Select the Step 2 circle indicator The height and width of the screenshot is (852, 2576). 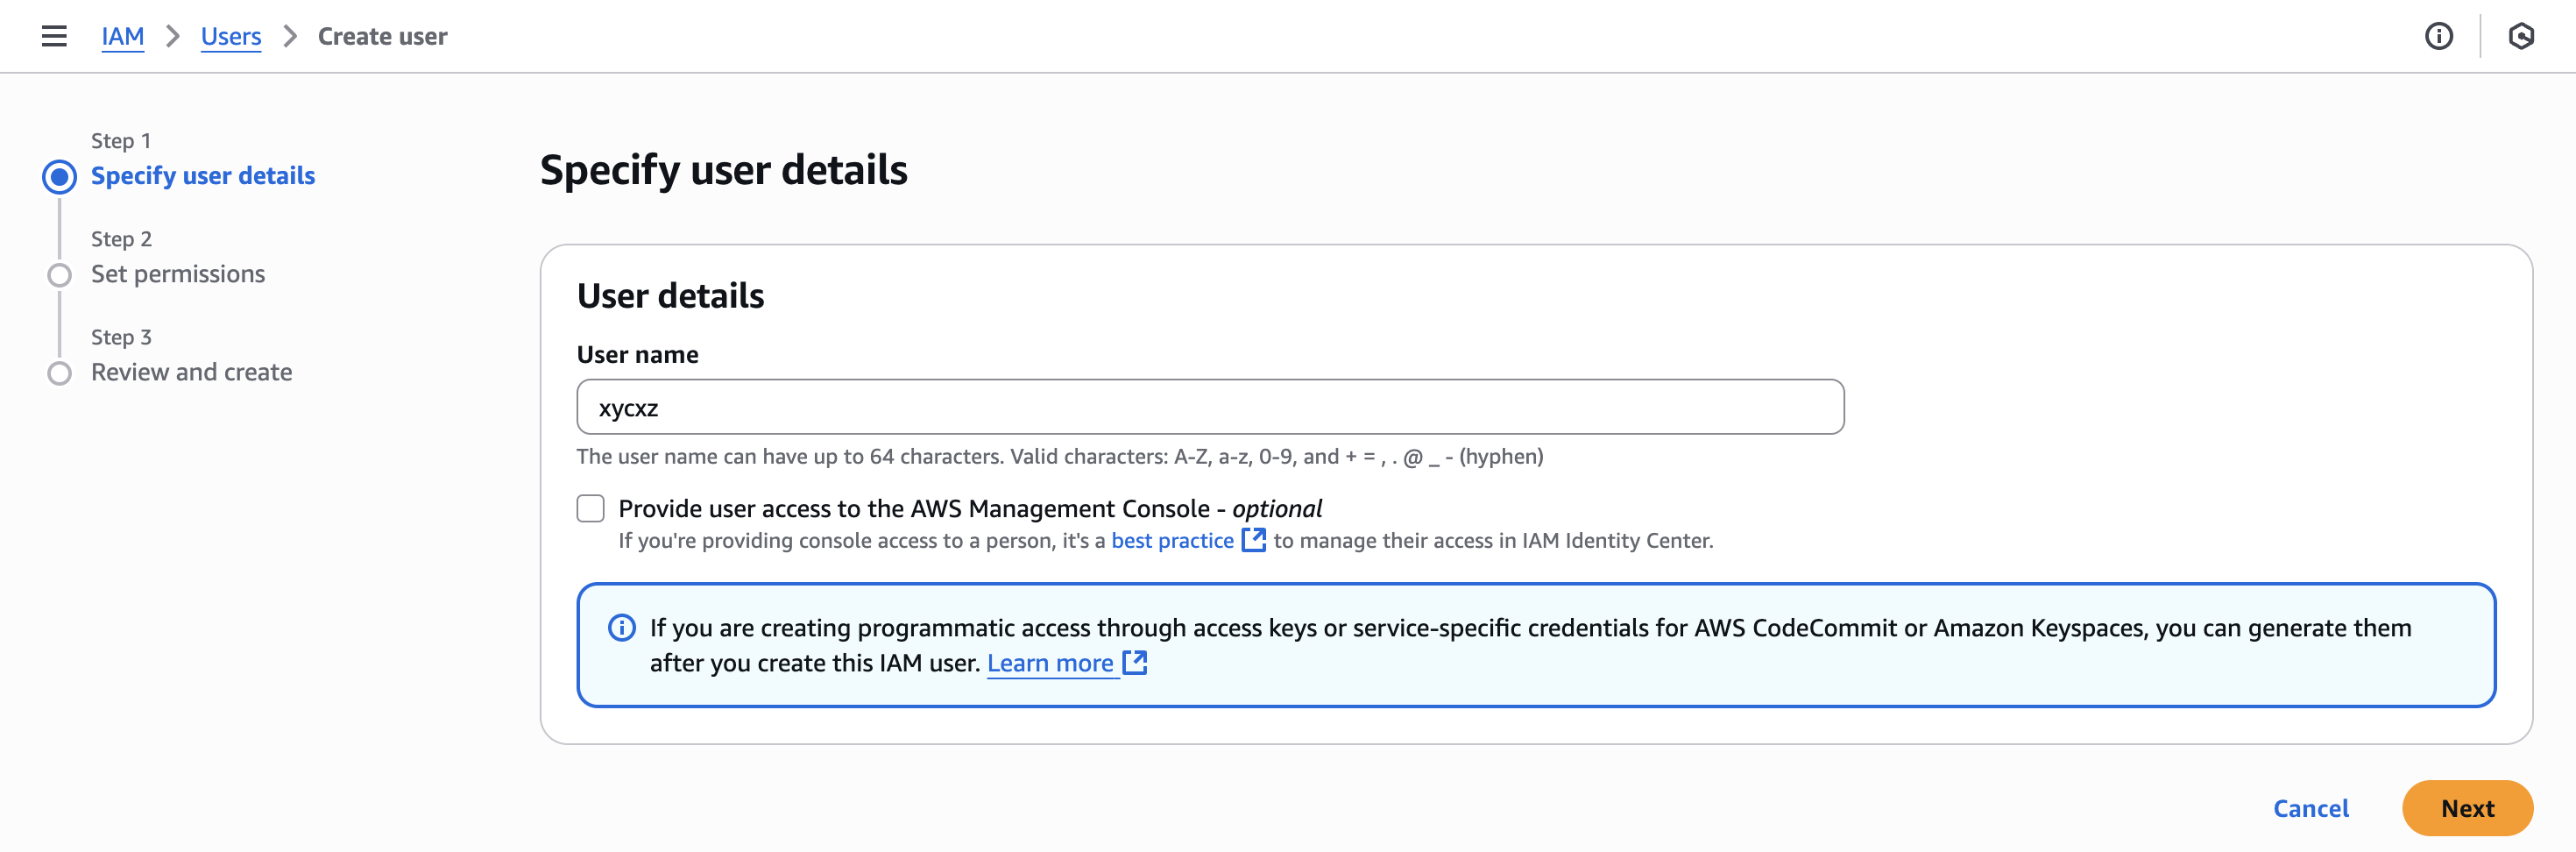(60, 275)
